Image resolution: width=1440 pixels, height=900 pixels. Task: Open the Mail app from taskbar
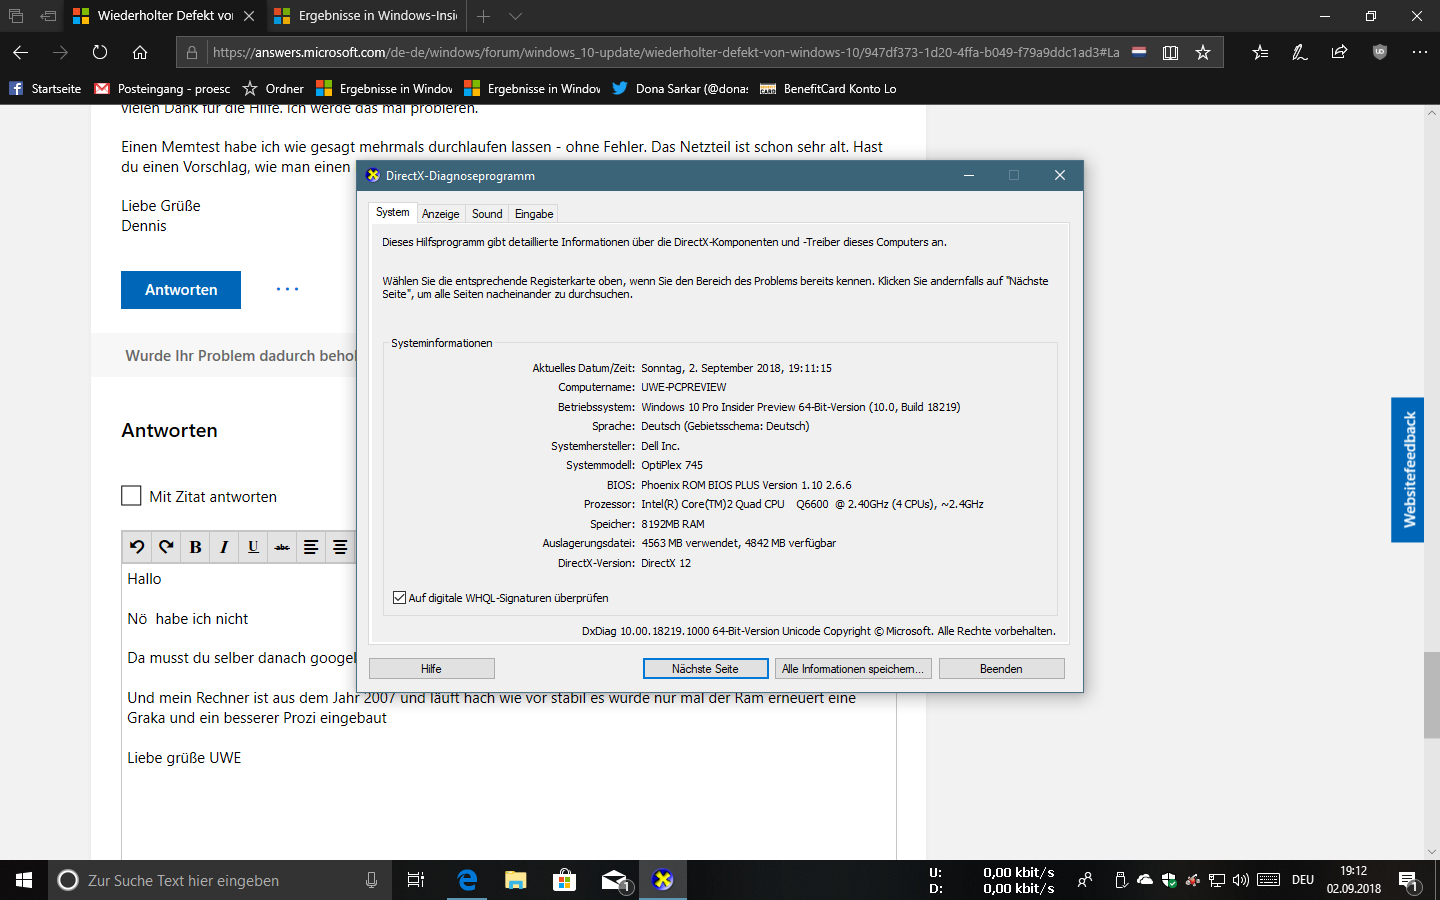pyautogui.click(x=614, y=880)
